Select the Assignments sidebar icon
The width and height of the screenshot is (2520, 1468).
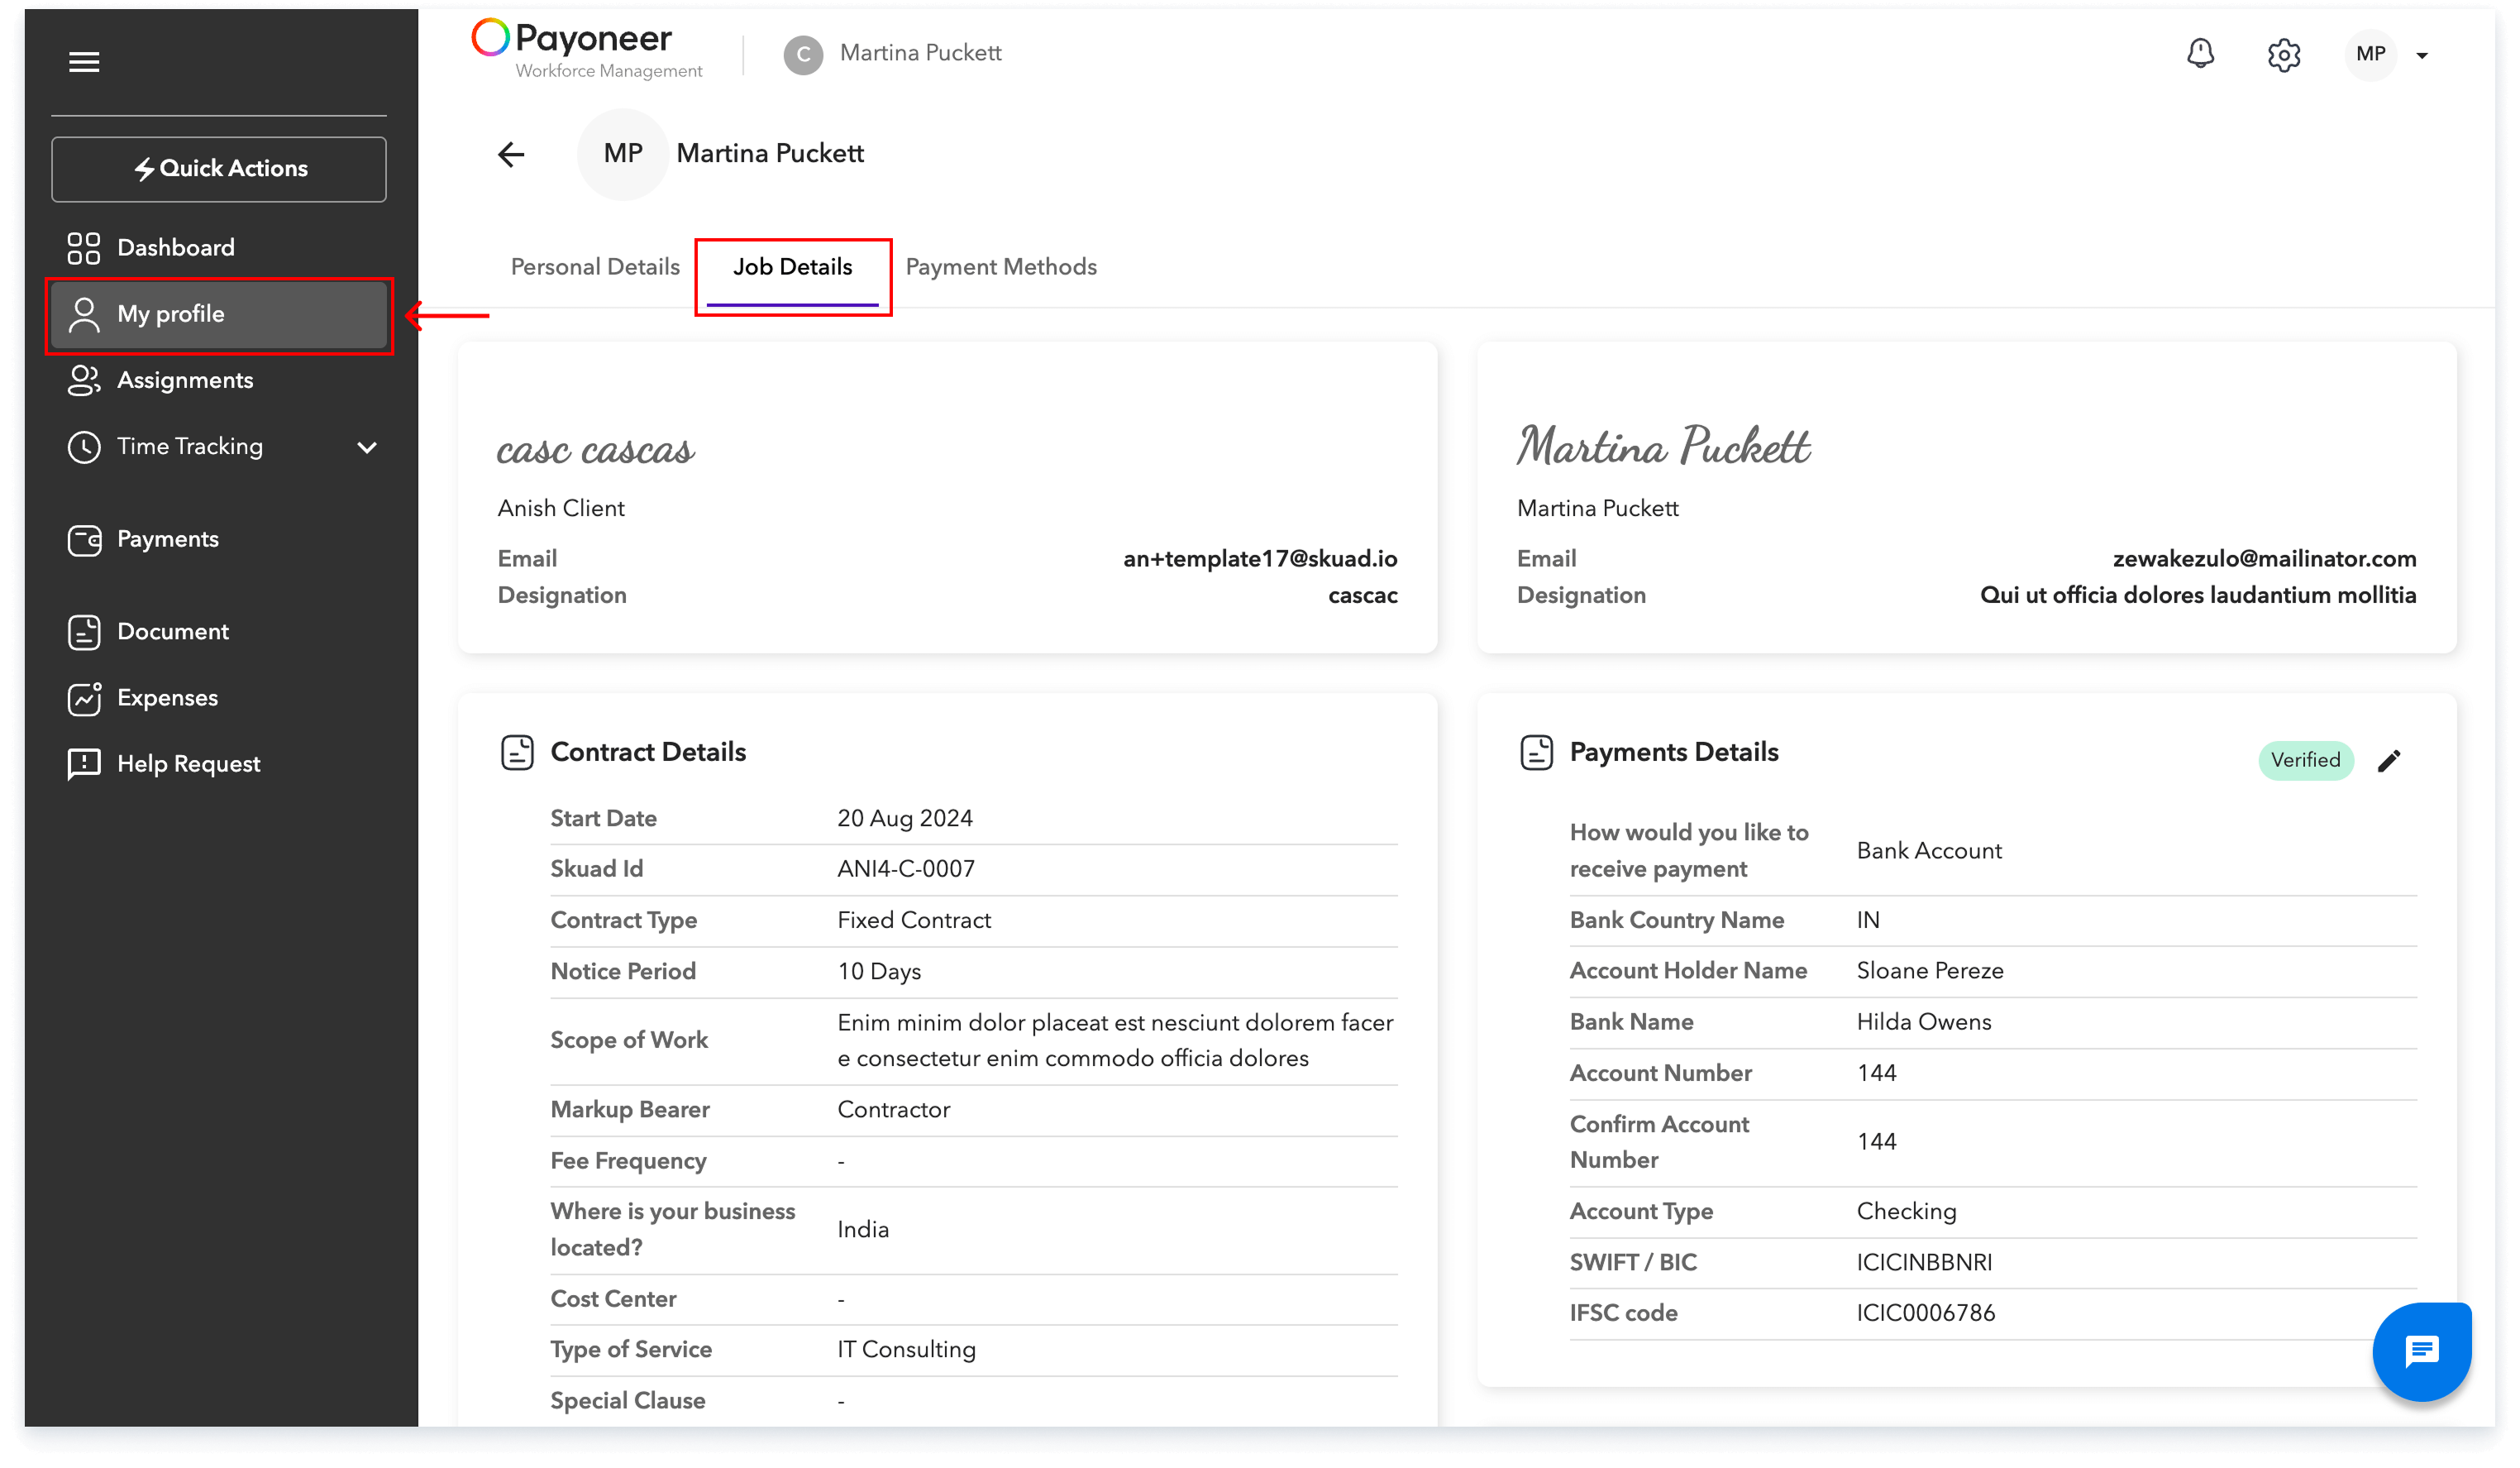[x=84, y=380]
